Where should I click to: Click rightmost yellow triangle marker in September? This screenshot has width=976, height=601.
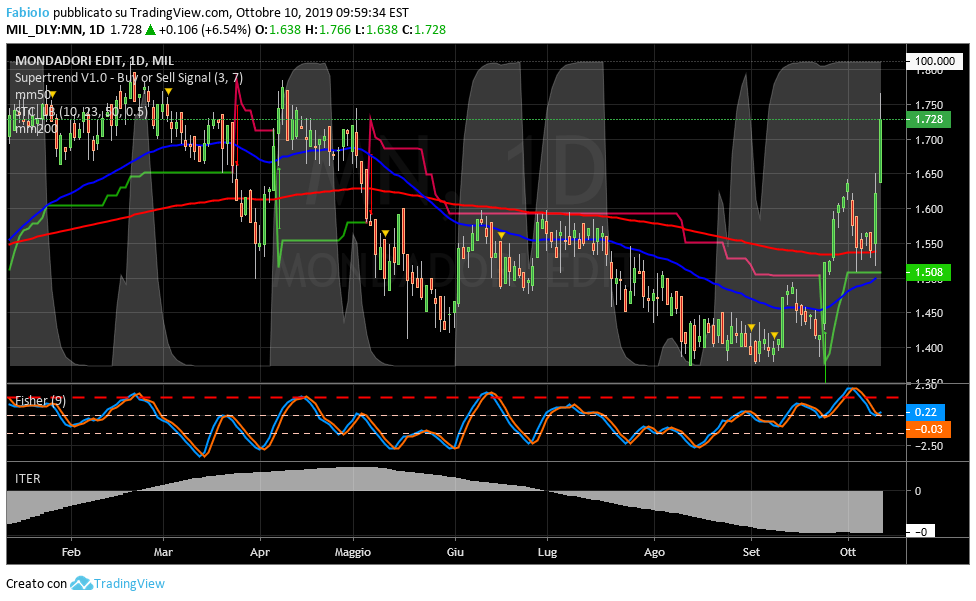(x=774, y=335)
